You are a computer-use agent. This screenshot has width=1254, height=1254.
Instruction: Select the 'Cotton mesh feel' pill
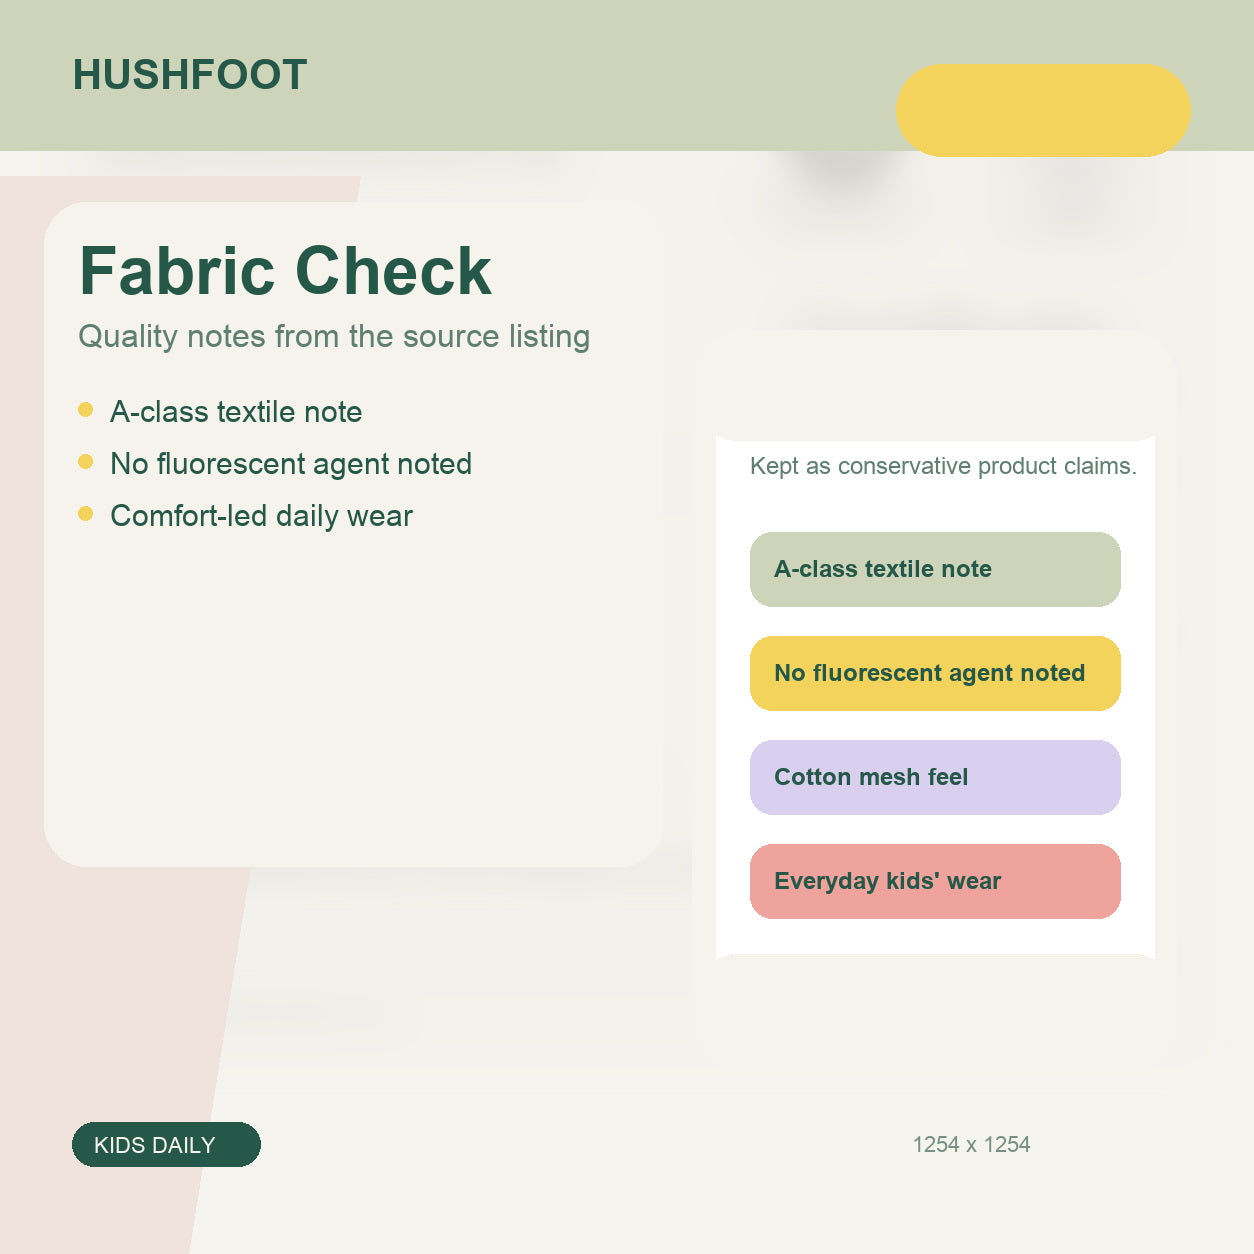pos(935,777)
